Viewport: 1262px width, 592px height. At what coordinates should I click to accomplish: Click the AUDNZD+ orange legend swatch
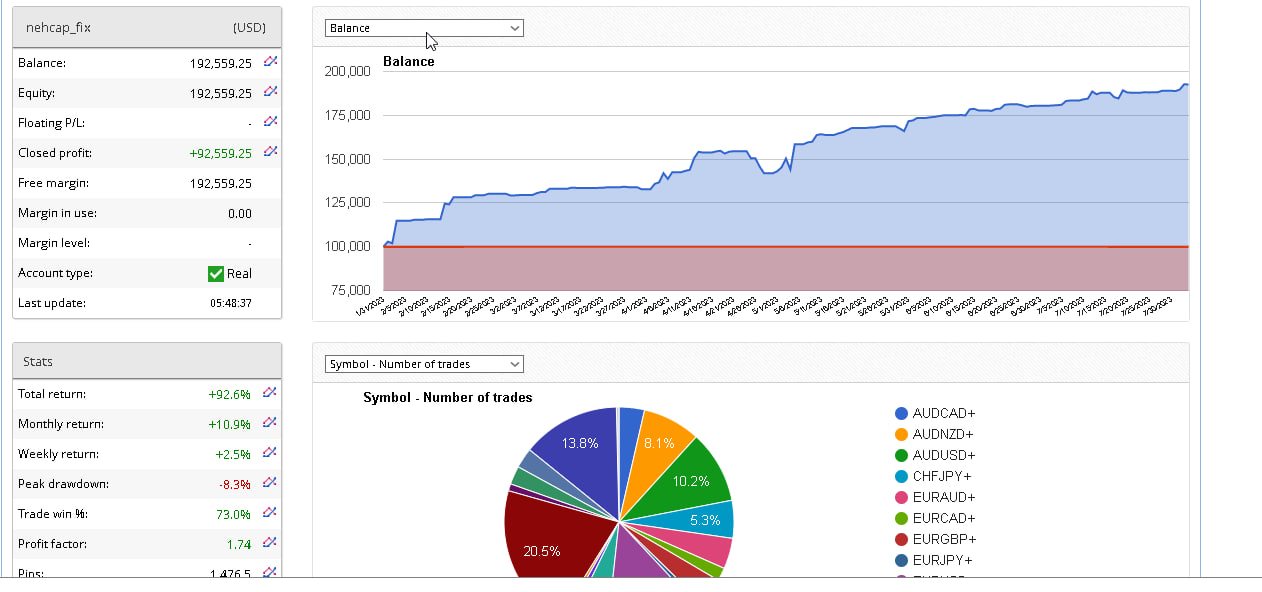[902, 434]
